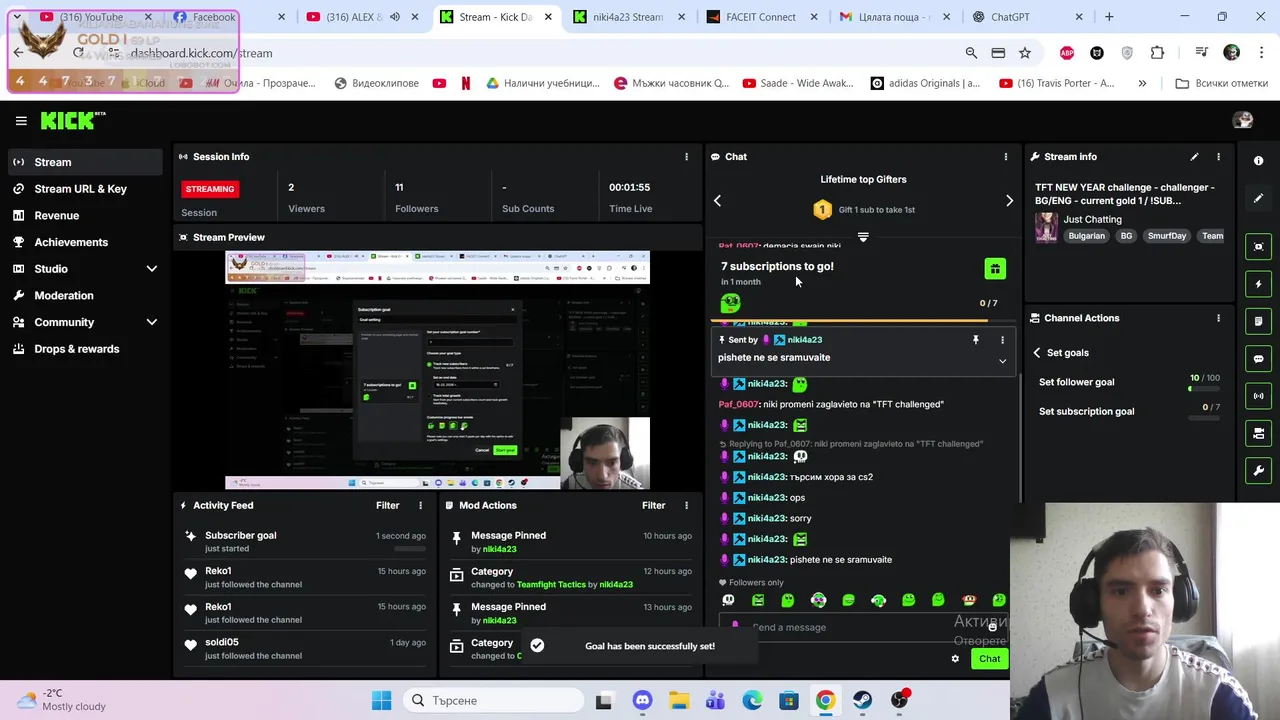Image resolution: width=1280 pixels, height=720 pixels.
Task: Switch to the FACEIT Connect browser tab
Action: click(x=763, y=17)
